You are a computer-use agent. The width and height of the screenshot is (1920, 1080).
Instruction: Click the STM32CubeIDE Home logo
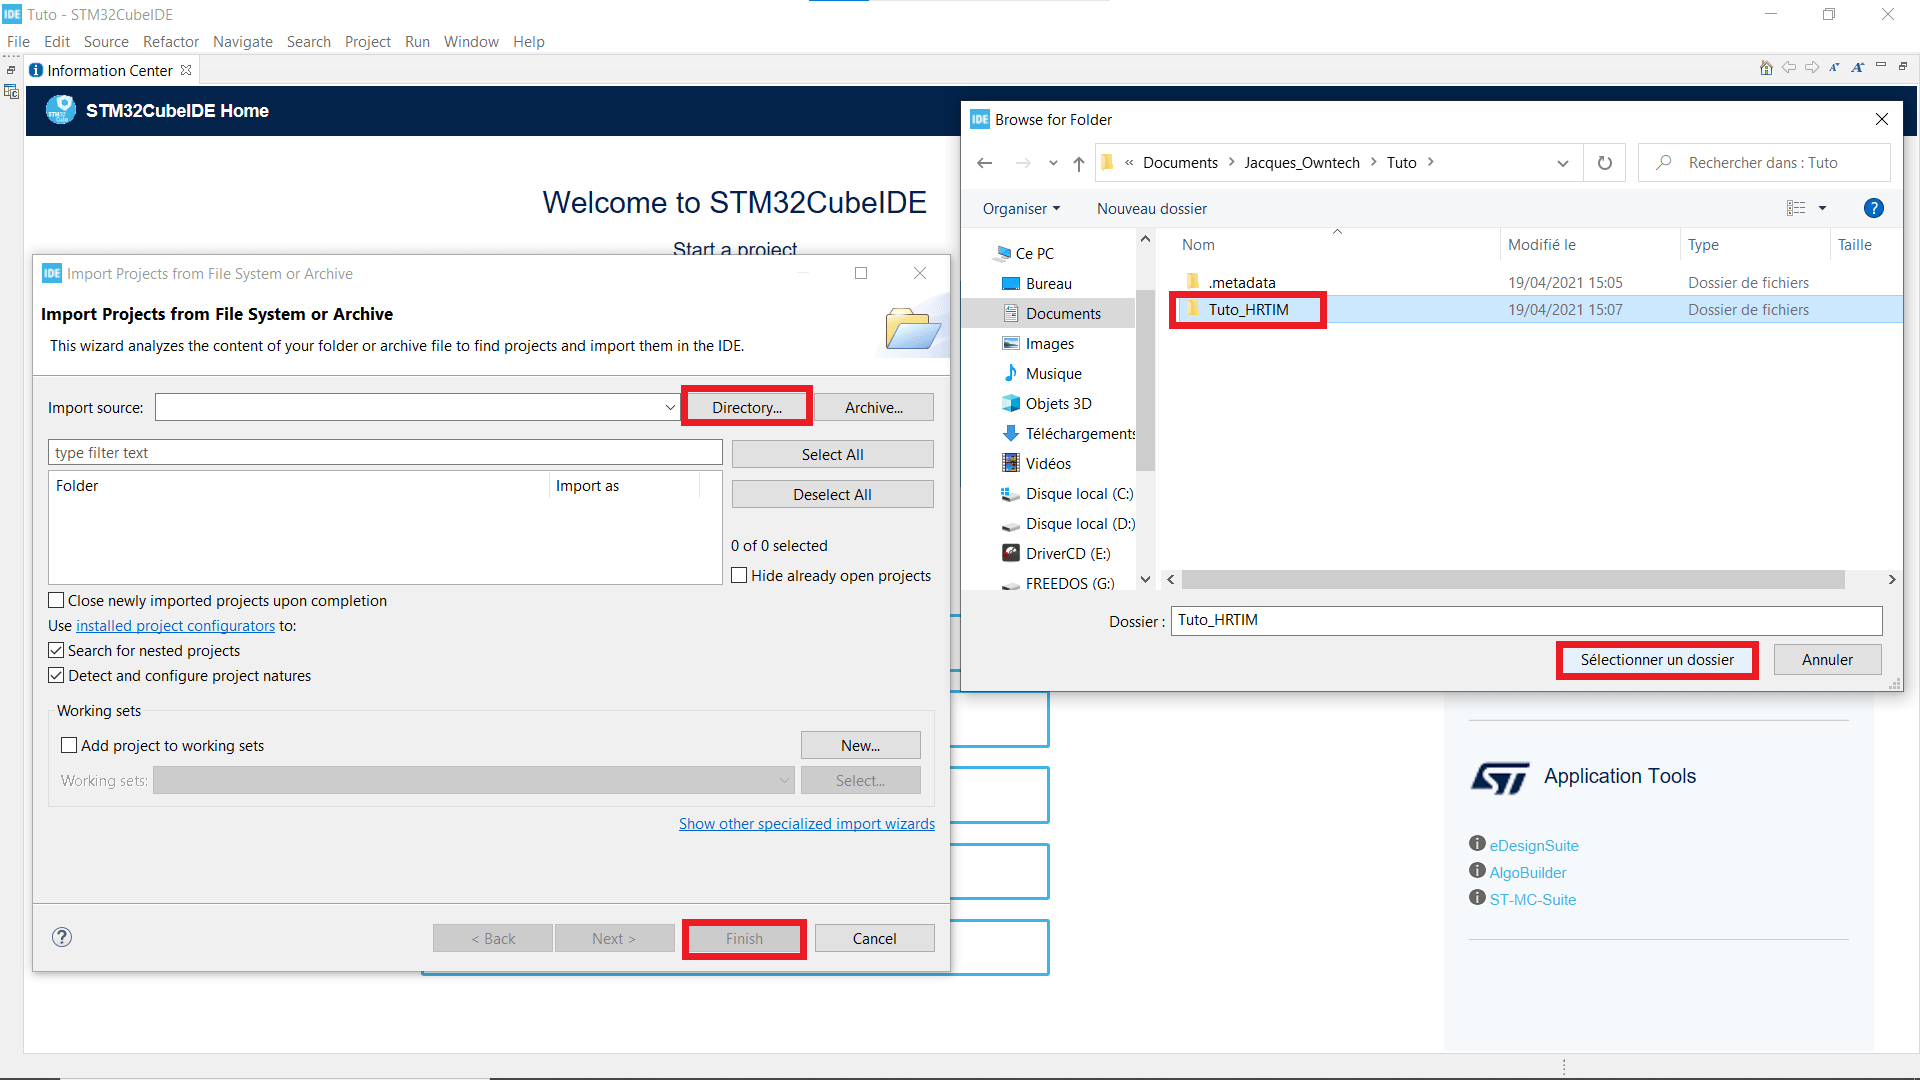tap(61, 110)
